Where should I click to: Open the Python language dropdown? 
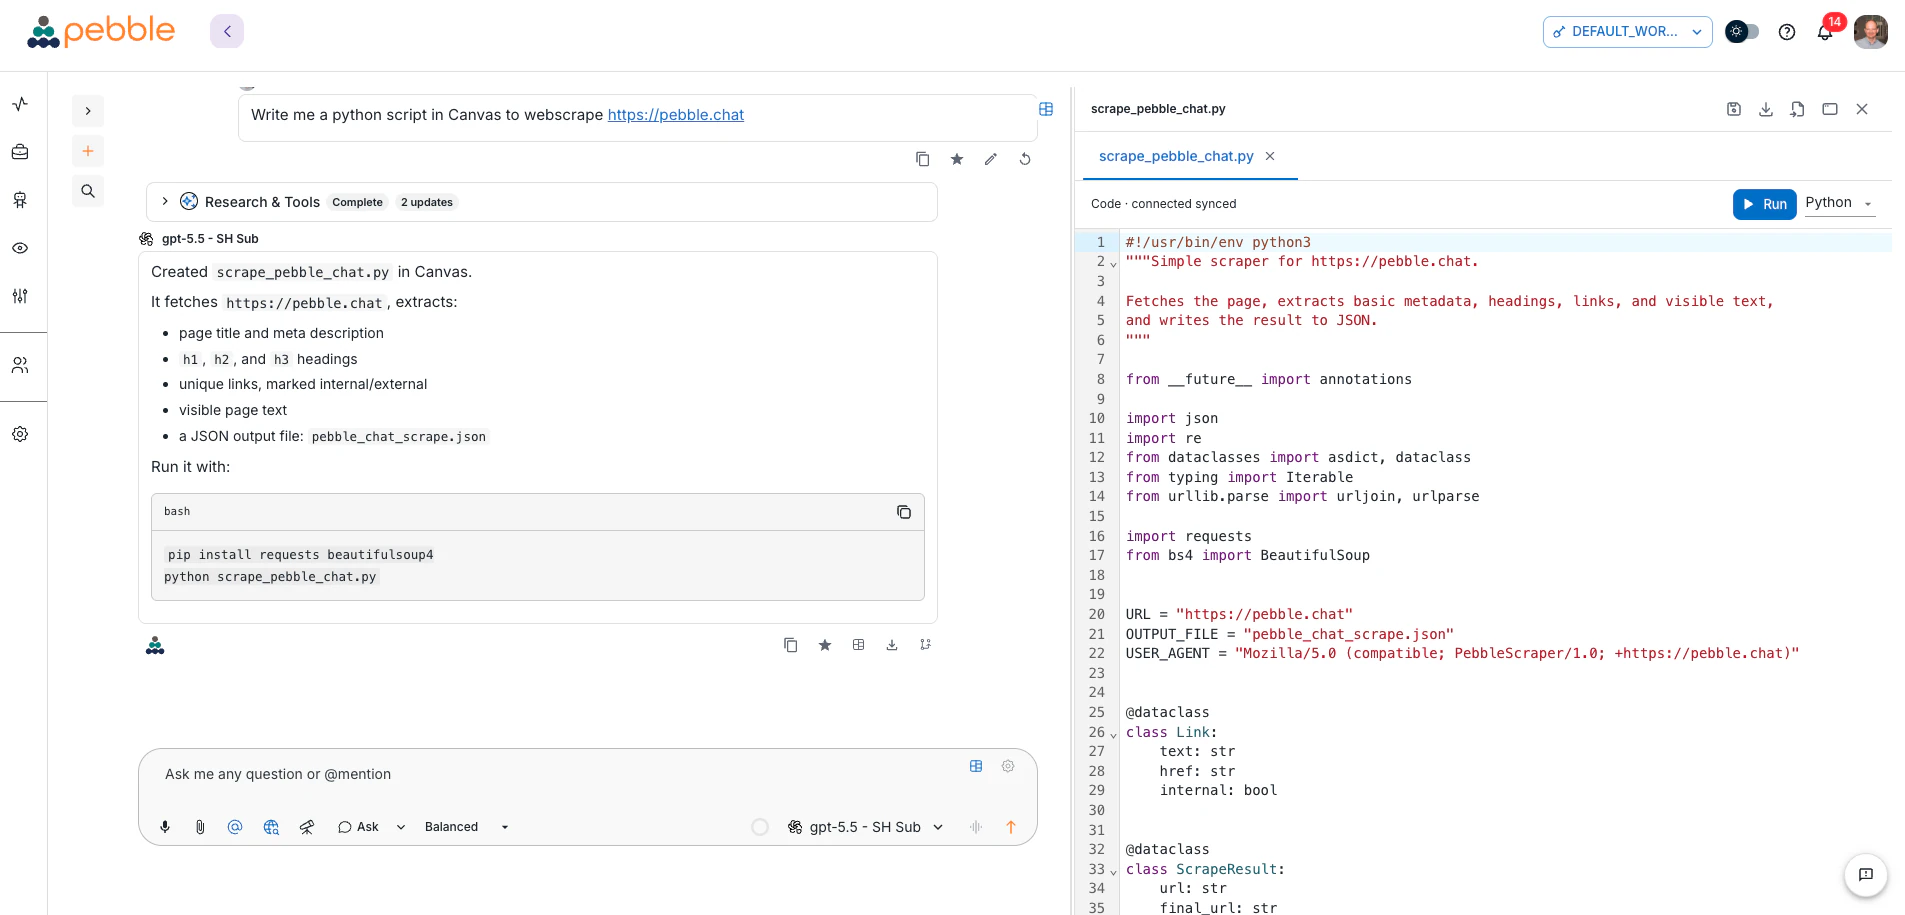(x=1839, y=203)
